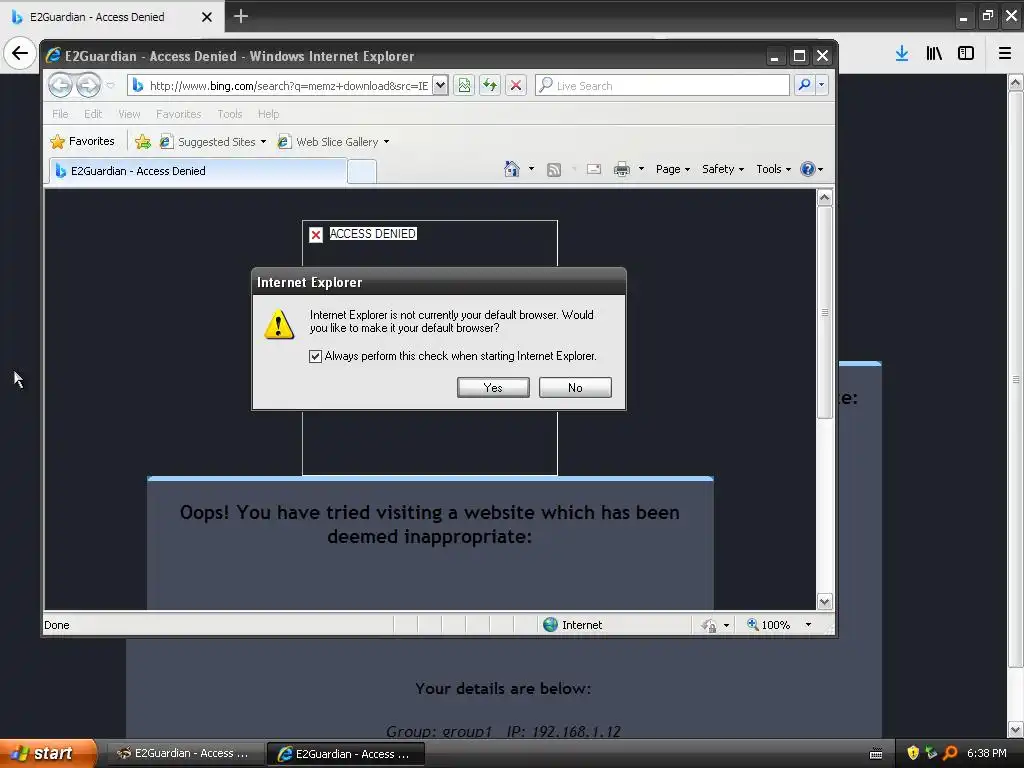Image resolution: width=1024 pixels, height=768 pixels.
Task: Click the Compatibility View icon
Action: (464, 86)
